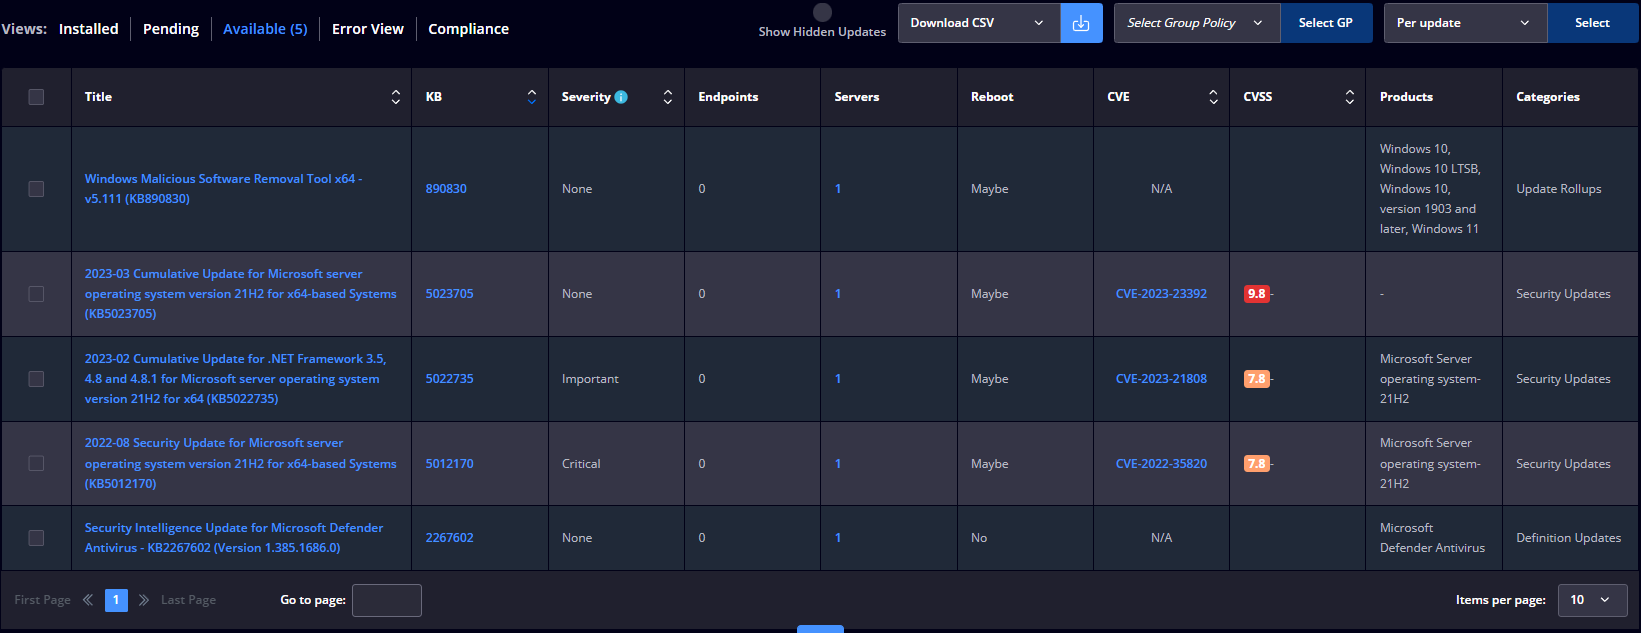The height and width of the screenshot is (633, 1641).
Task: Click the Select GP button
Action: [1325, 23]
